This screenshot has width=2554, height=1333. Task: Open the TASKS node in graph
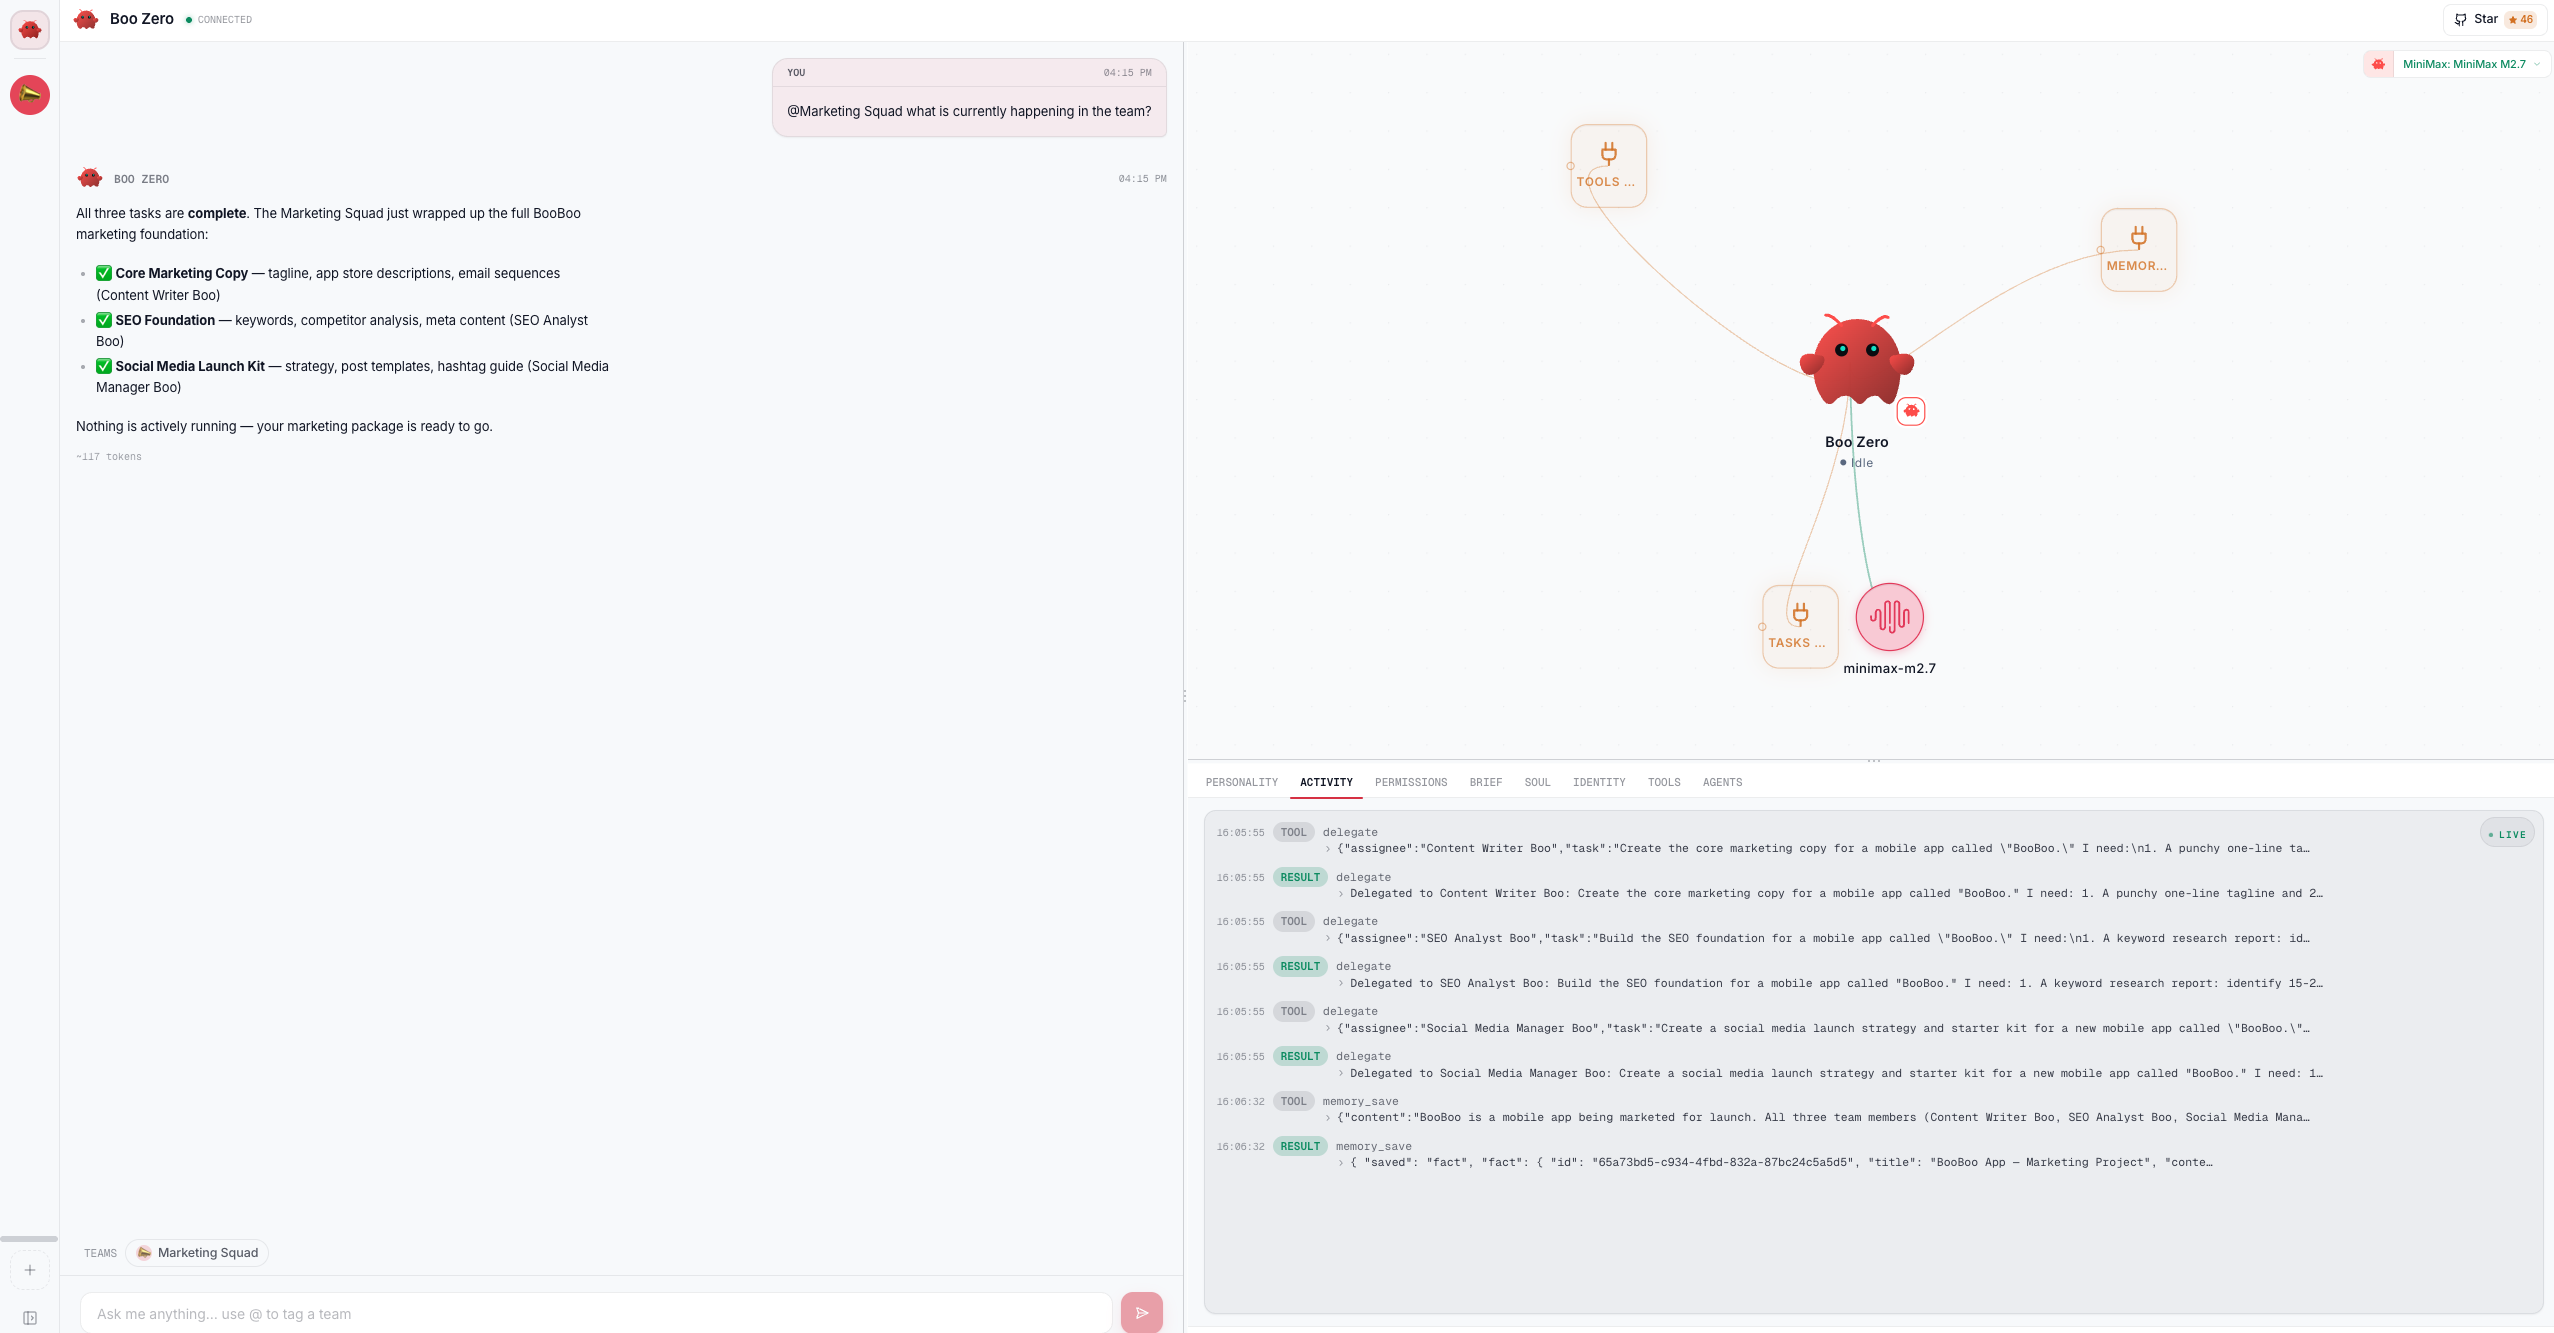pos(1799,627)
